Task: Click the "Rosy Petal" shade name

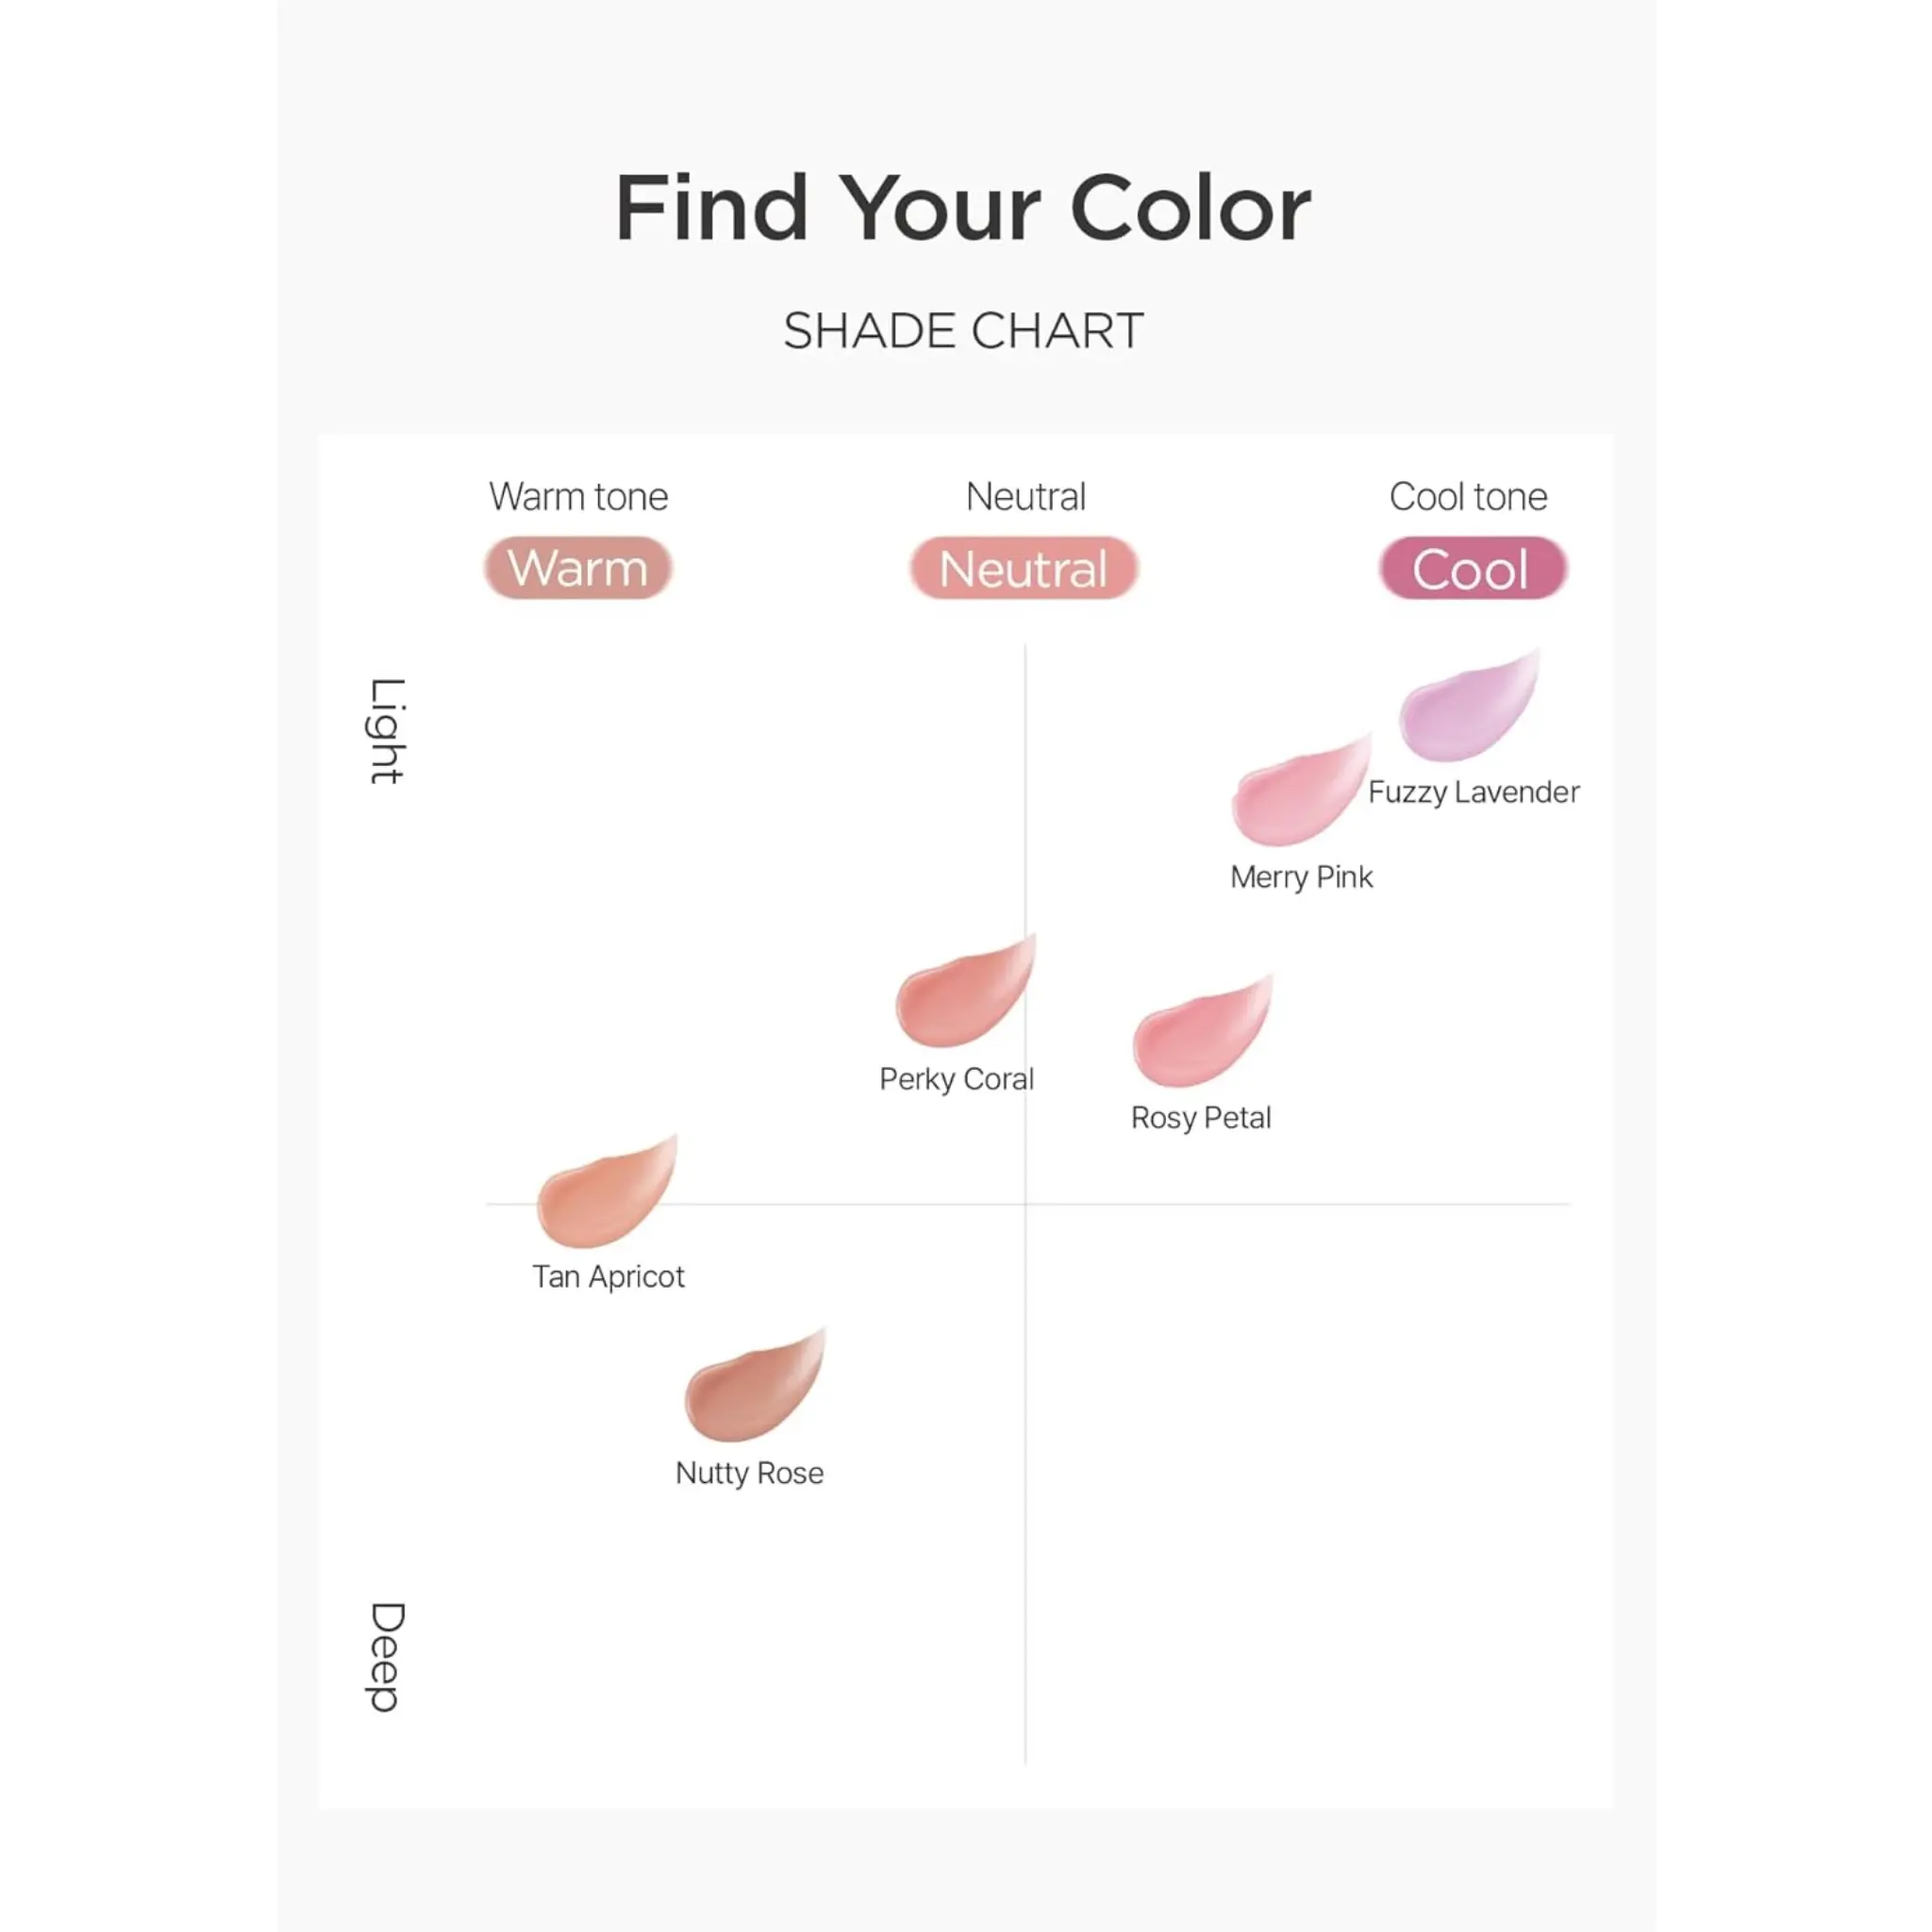Action: coord(1200,1118)
